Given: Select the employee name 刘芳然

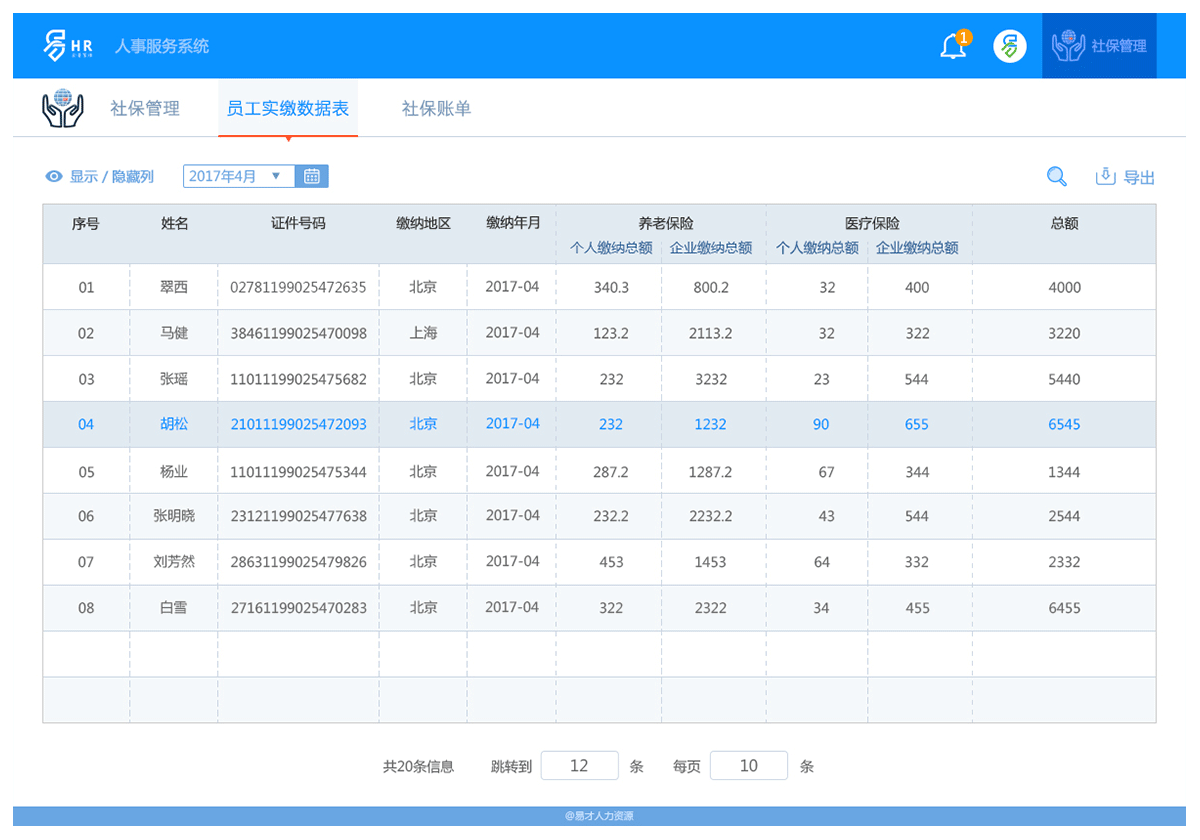Looking at the screenshot, I should tap(174, 562).
